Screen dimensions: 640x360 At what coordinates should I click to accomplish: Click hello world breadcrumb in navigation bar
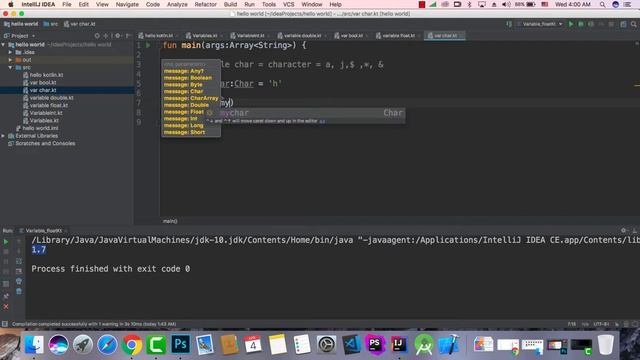coord(20,24)
